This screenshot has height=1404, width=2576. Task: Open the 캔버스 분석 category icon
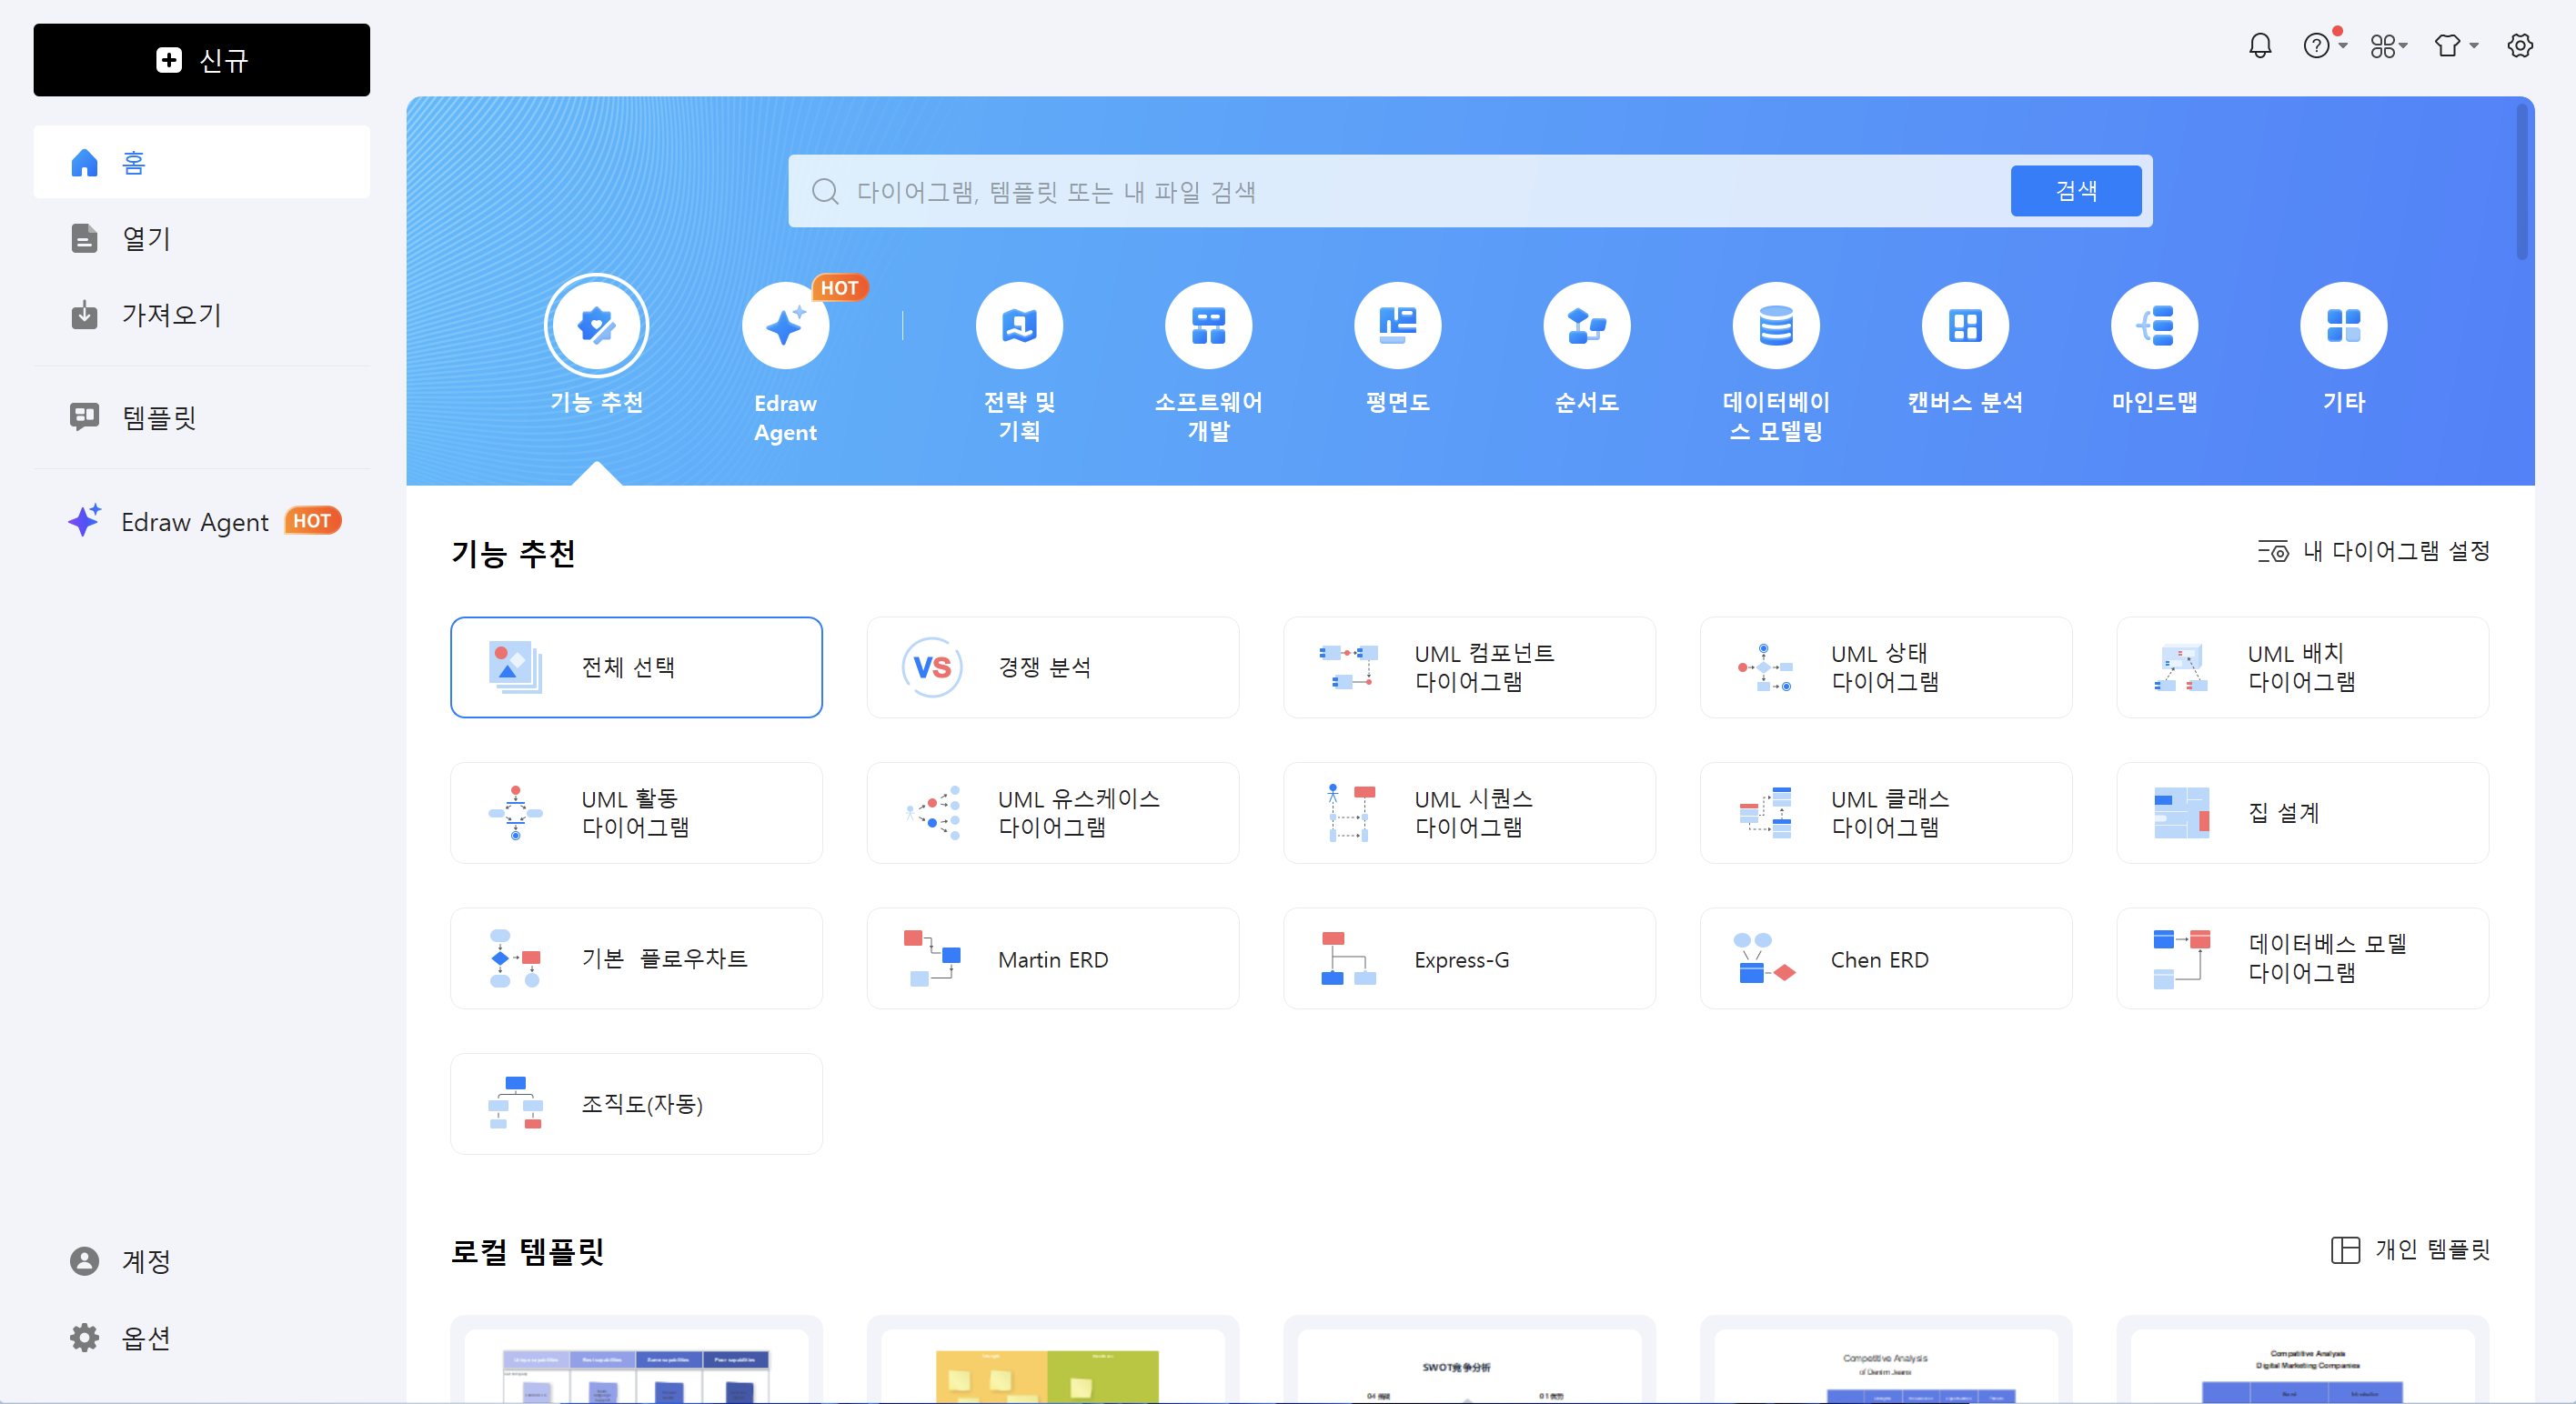coord(1964,326)
